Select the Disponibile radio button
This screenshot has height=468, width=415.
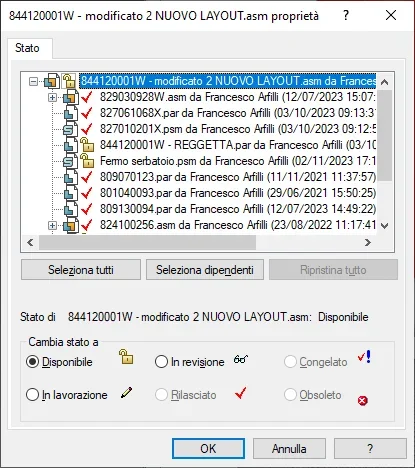(x=32, y=362)
